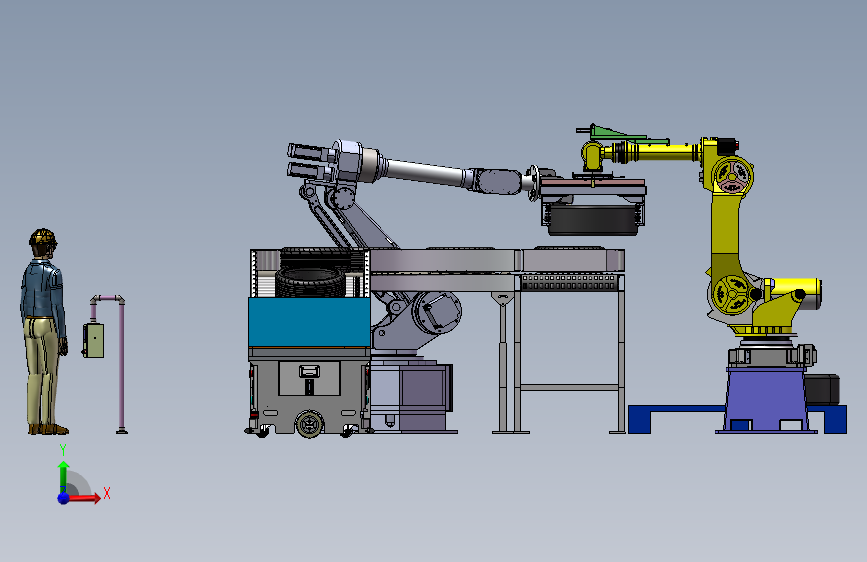867x562 pixels.
Task: Select the gray robot's long forearm
Action: pyautogui.click(x=426, y=171)
